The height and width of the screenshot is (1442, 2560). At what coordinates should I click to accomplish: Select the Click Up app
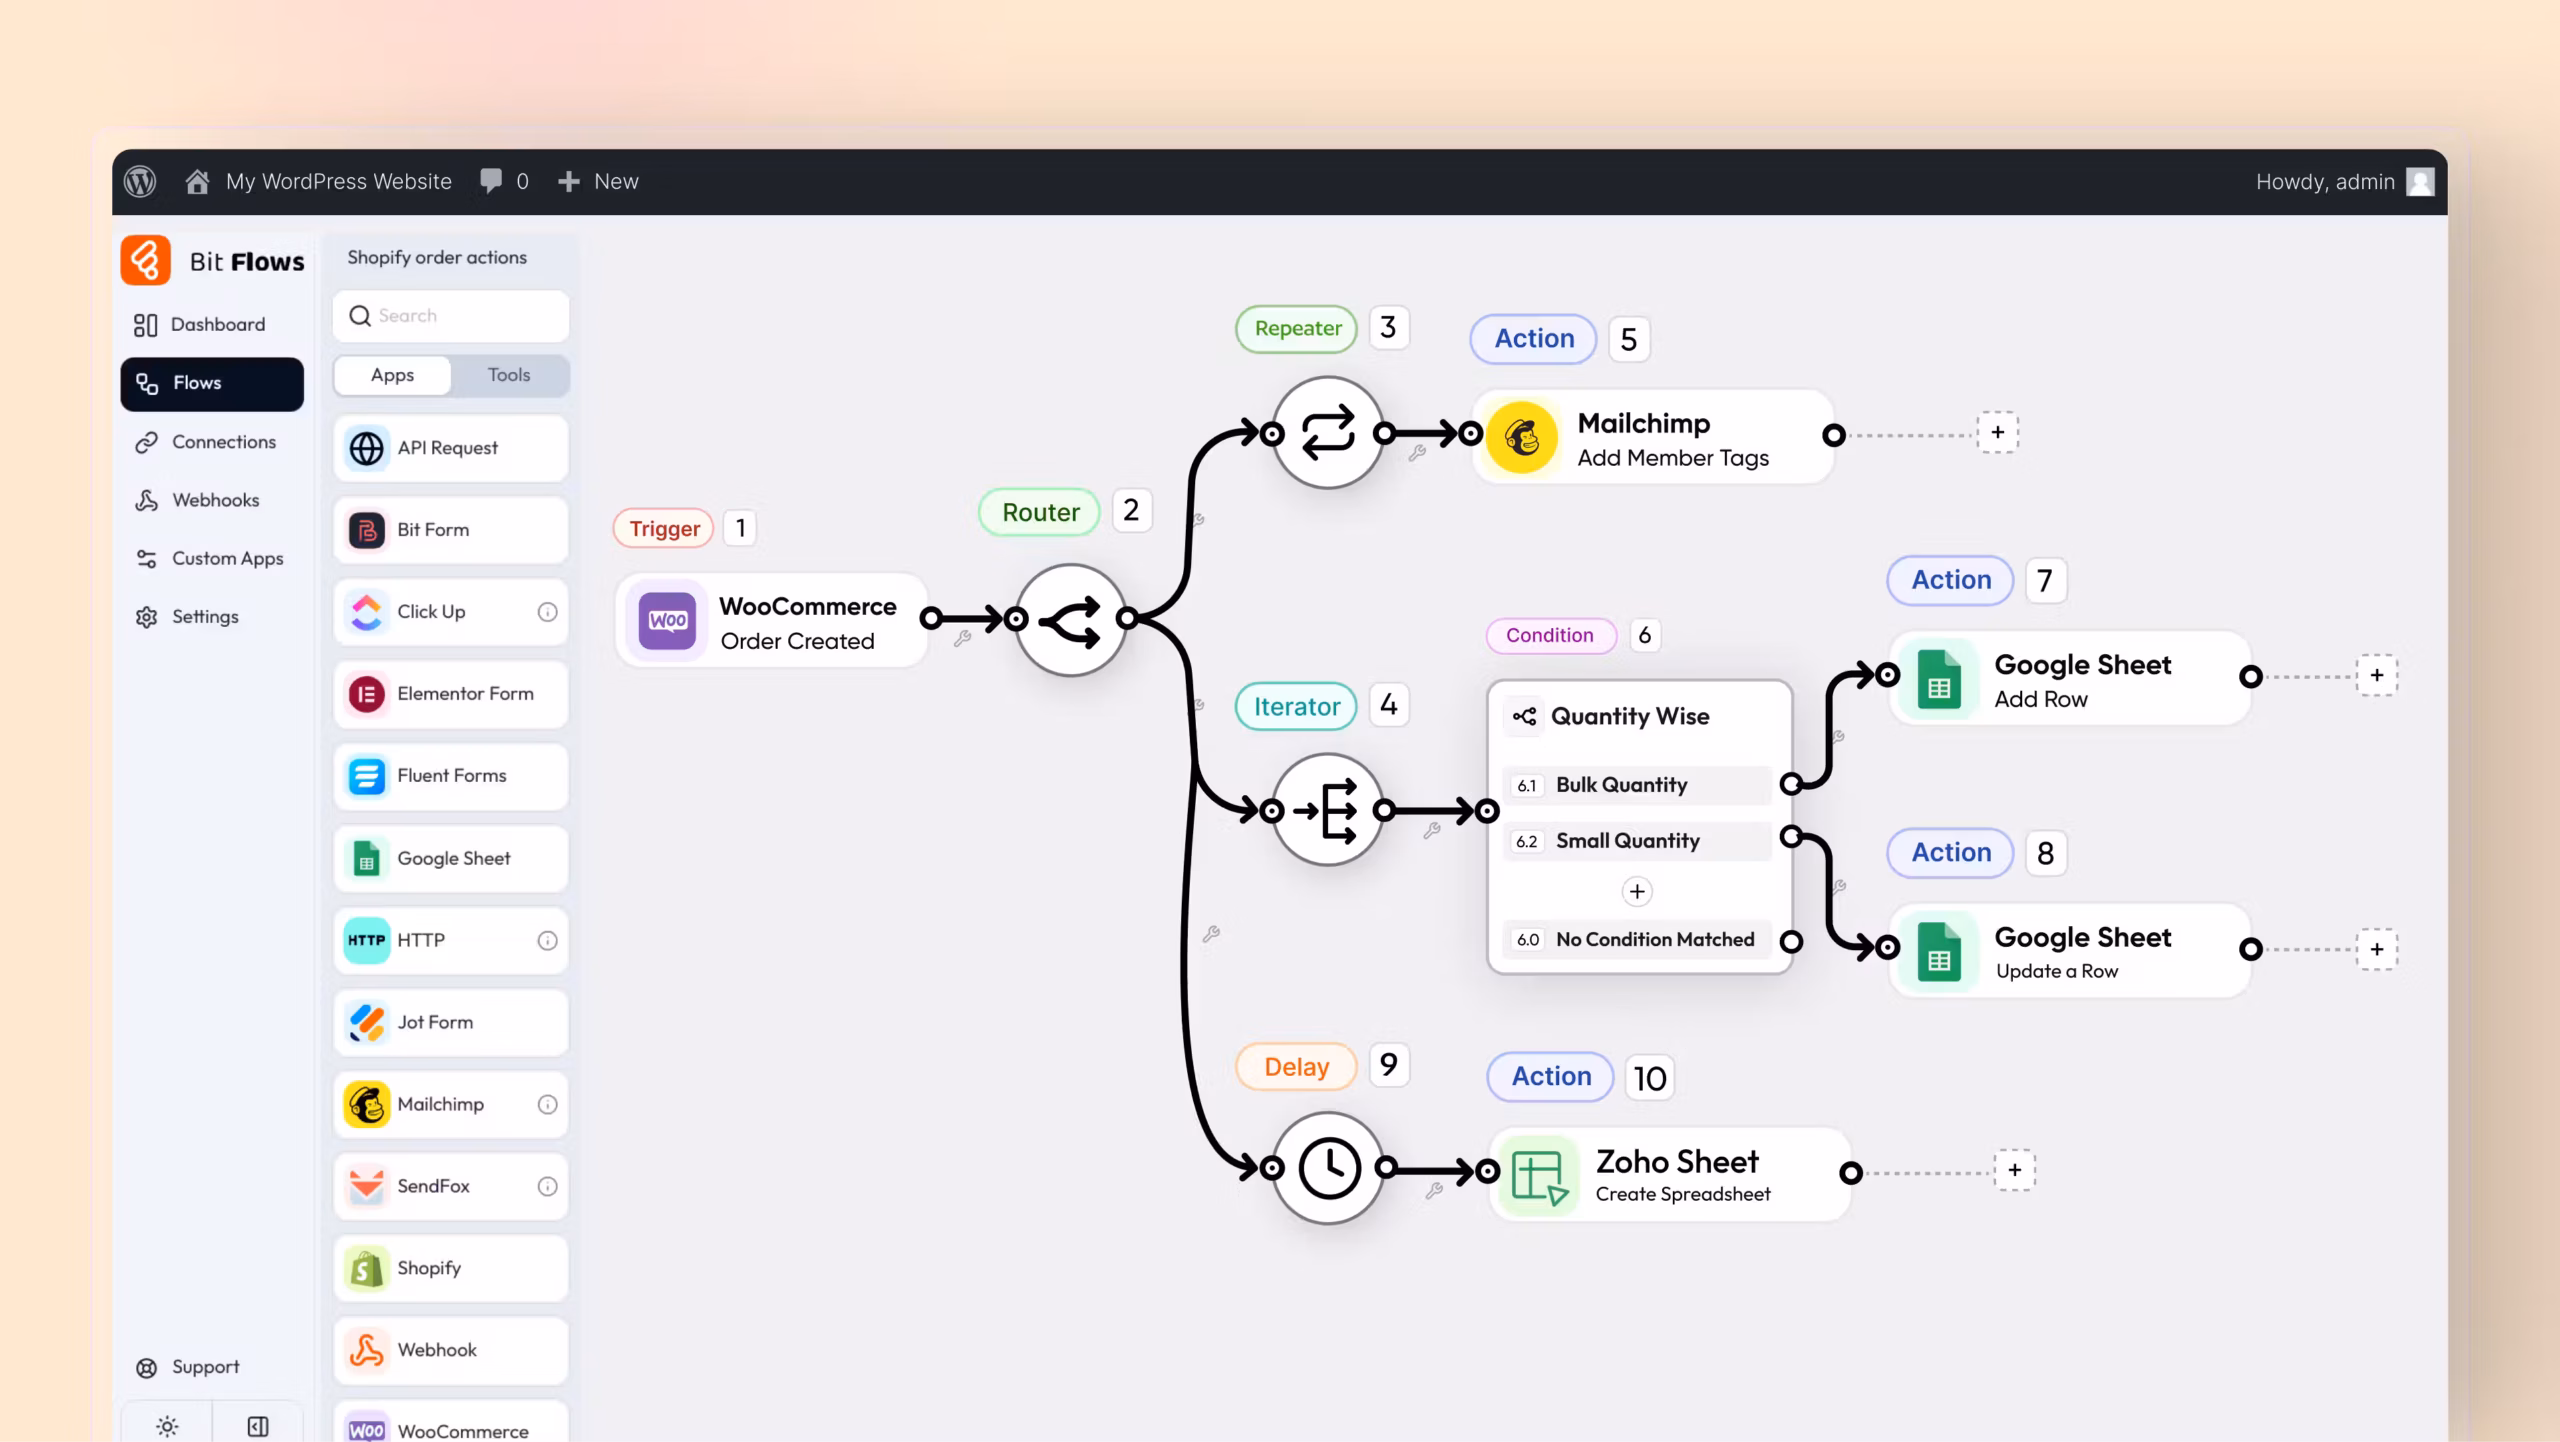(451, 612)
